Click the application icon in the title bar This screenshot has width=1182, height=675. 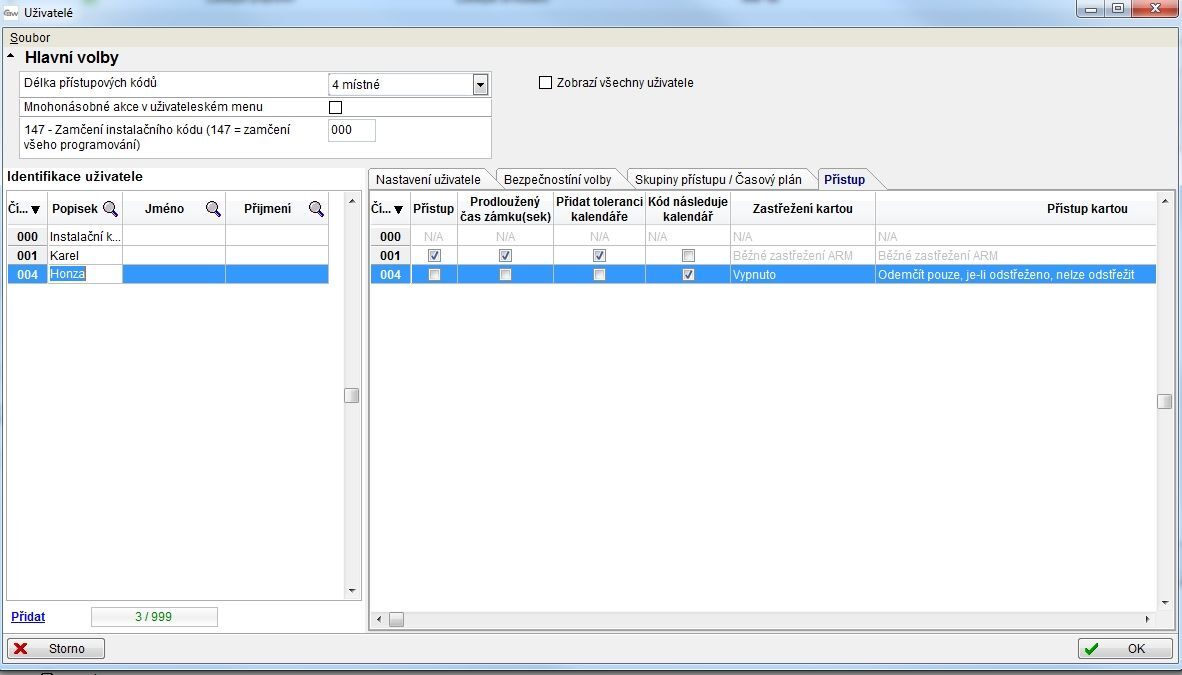coord(11,13)
